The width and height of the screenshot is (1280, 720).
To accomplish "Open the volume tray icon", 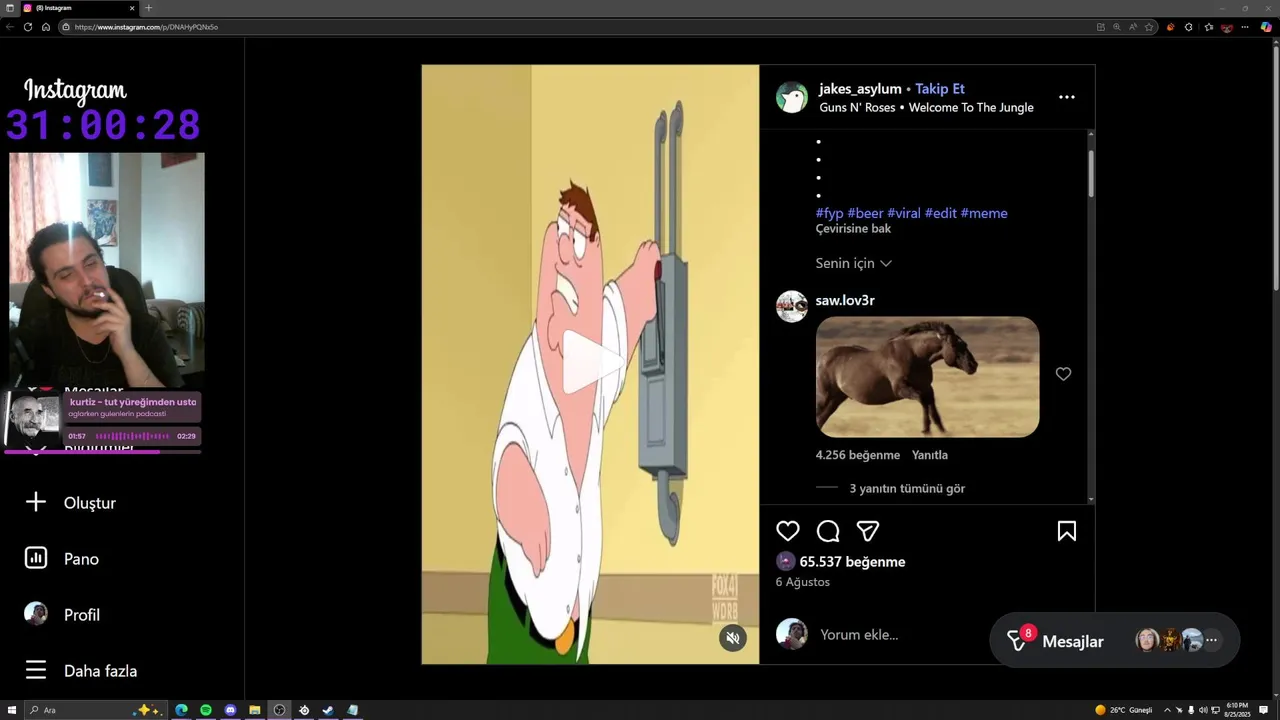I will (1203, 710).
